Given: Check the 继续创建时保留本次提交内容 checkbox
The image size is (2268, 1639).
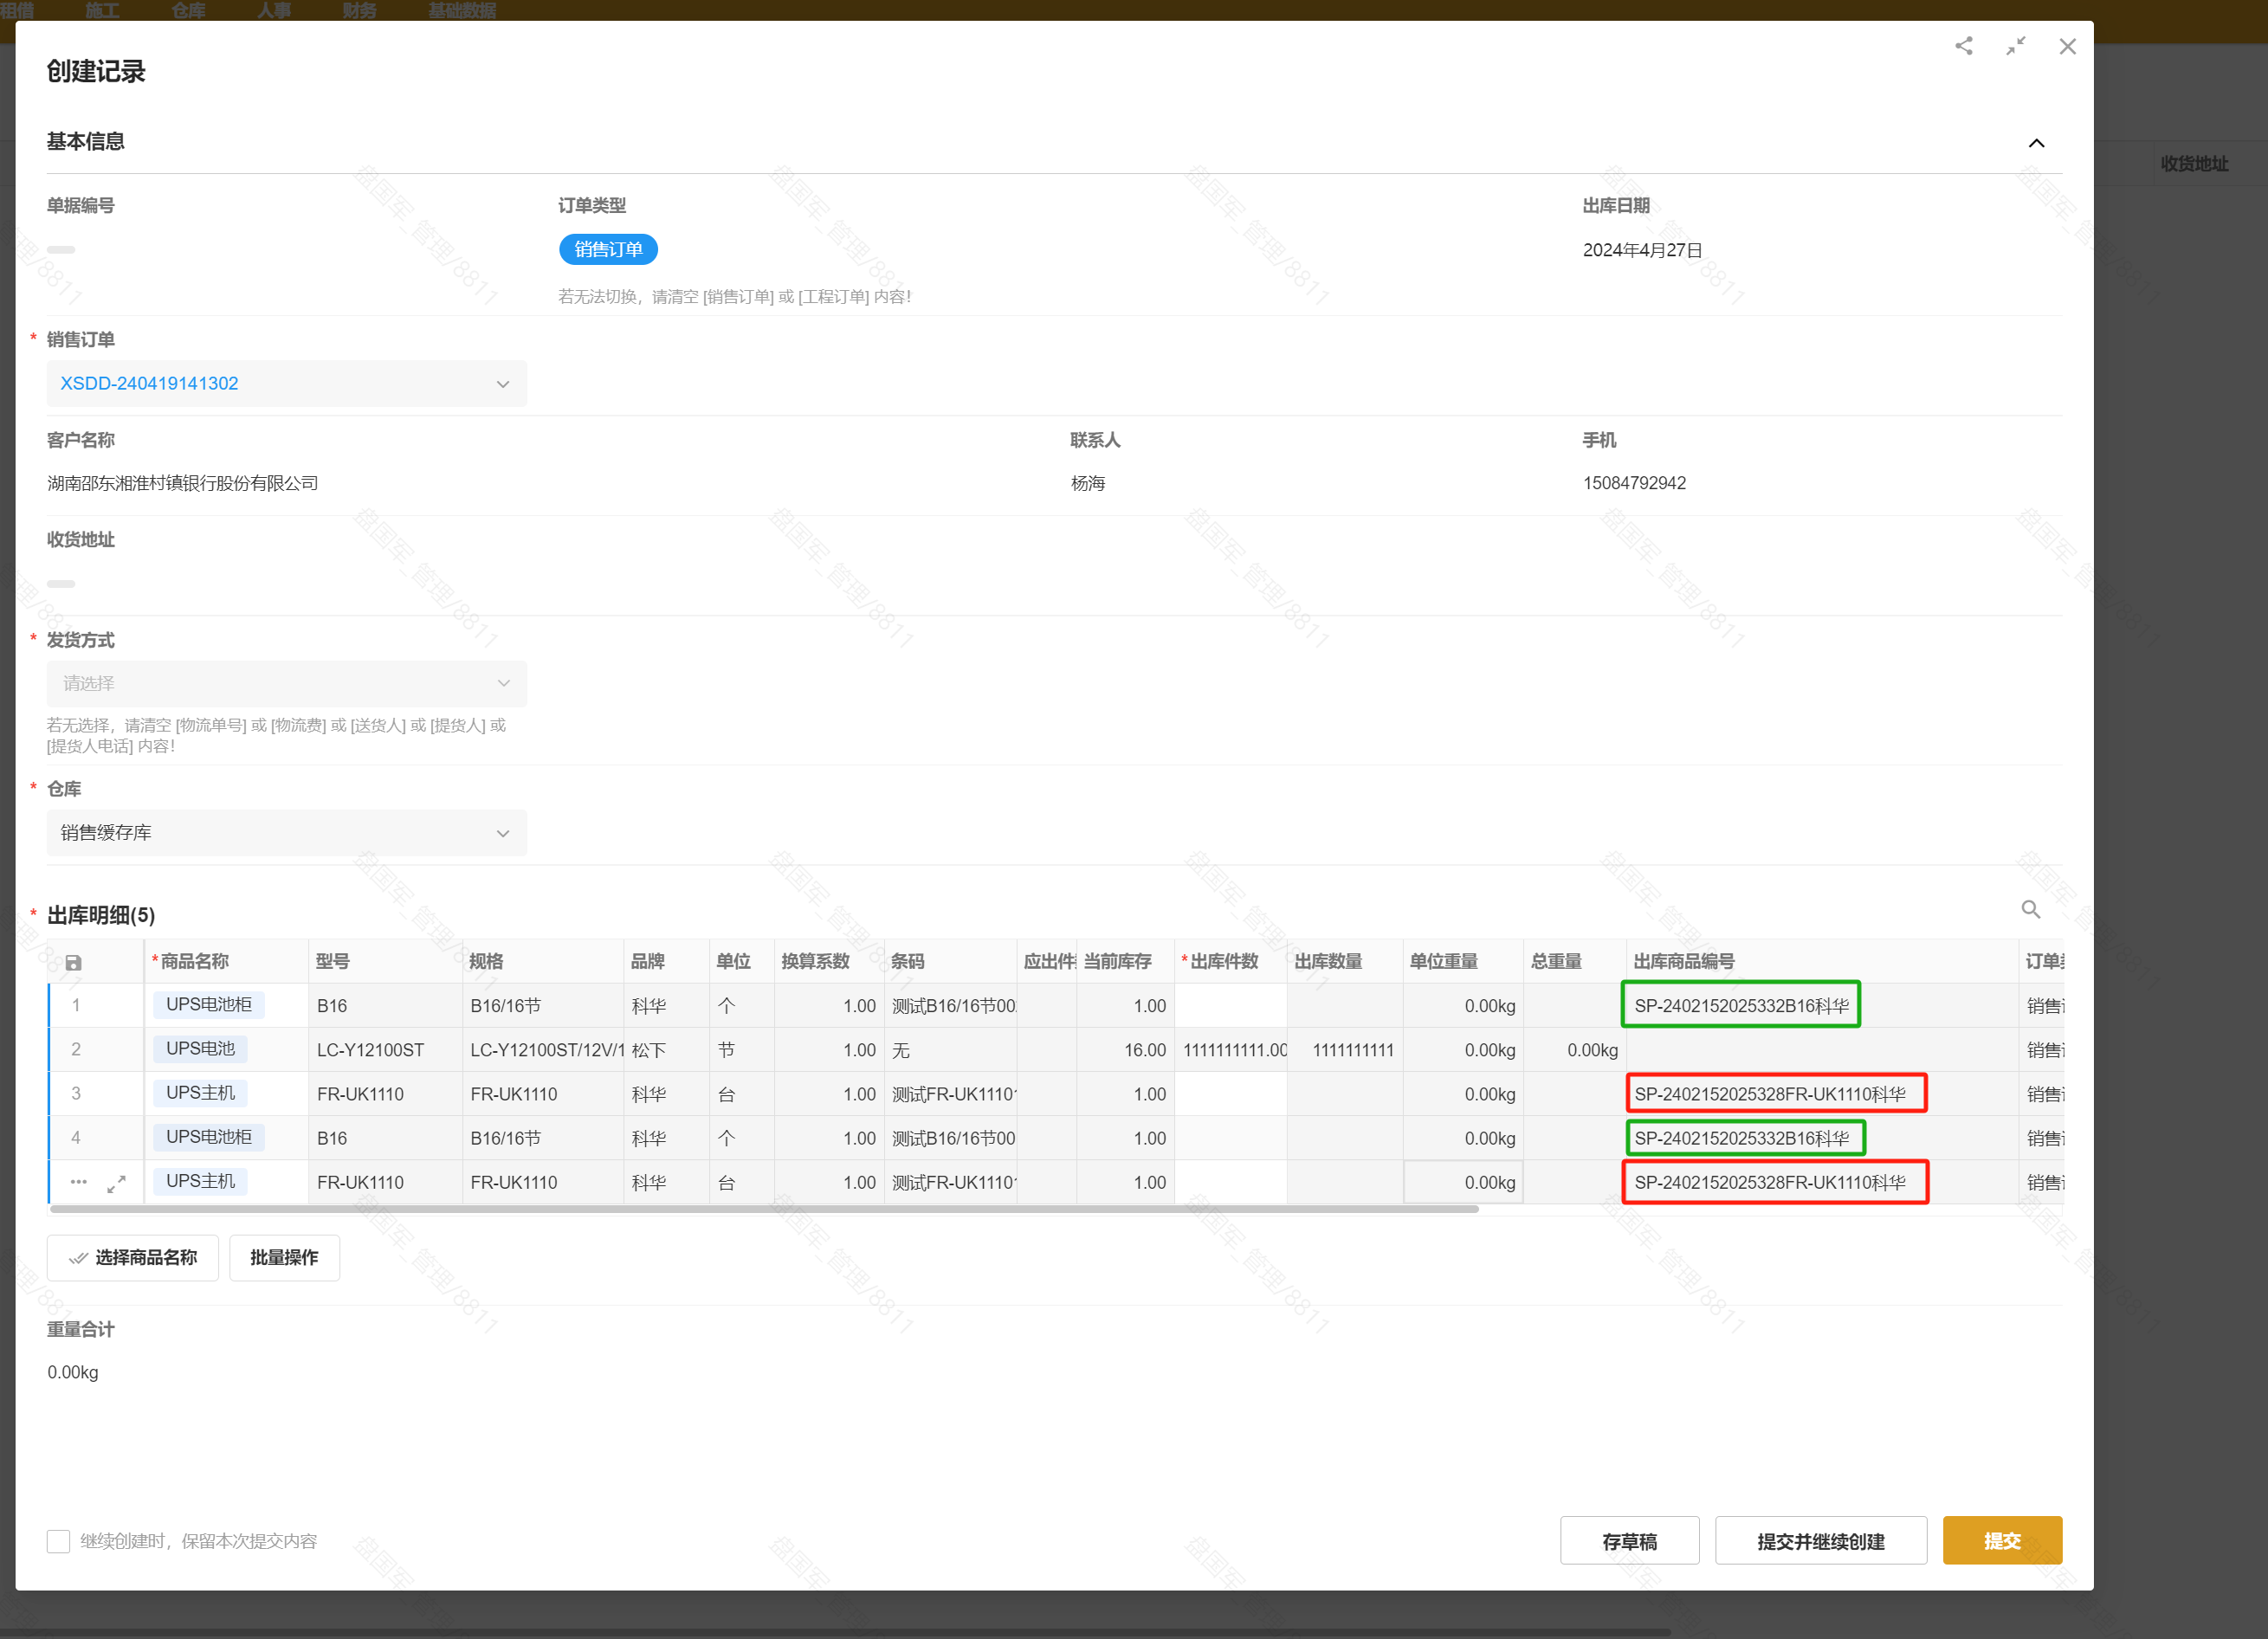Looking at the screenshot, I should tap(58, 1541).
